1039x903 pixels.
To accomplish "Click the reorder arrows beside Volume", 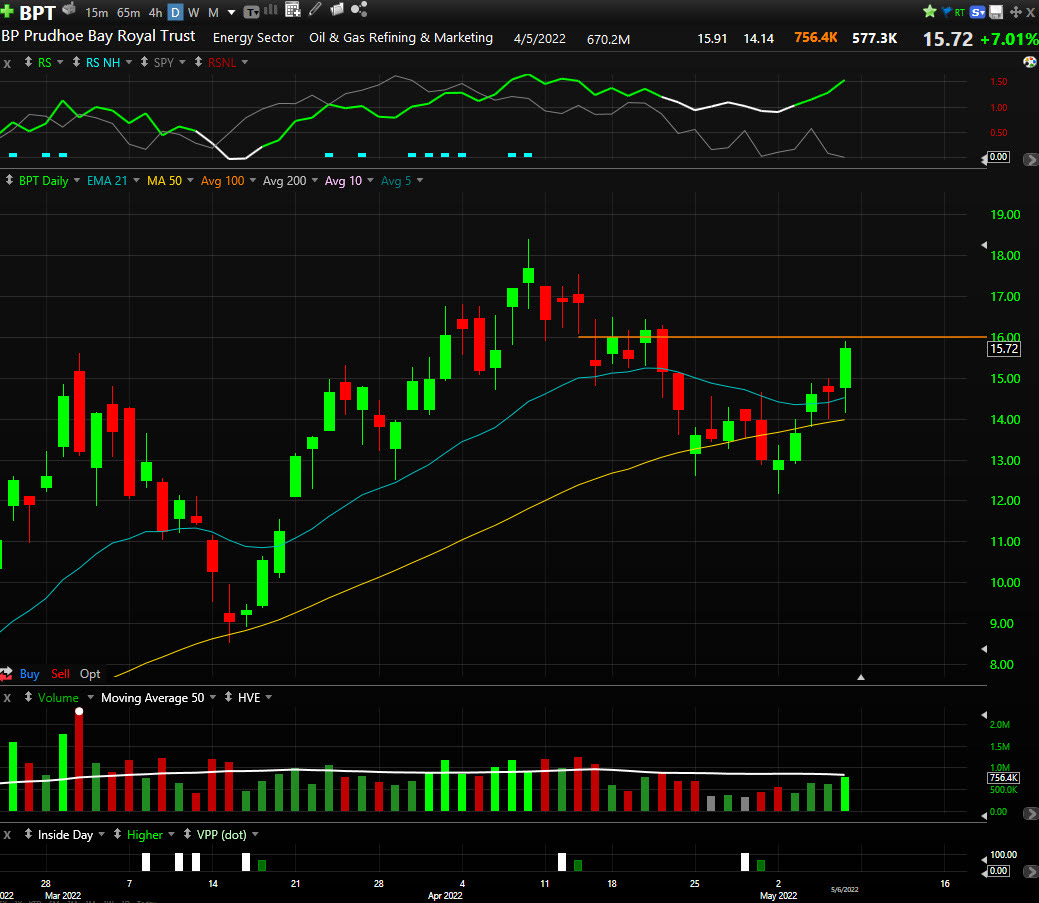I will click(28, 697).
